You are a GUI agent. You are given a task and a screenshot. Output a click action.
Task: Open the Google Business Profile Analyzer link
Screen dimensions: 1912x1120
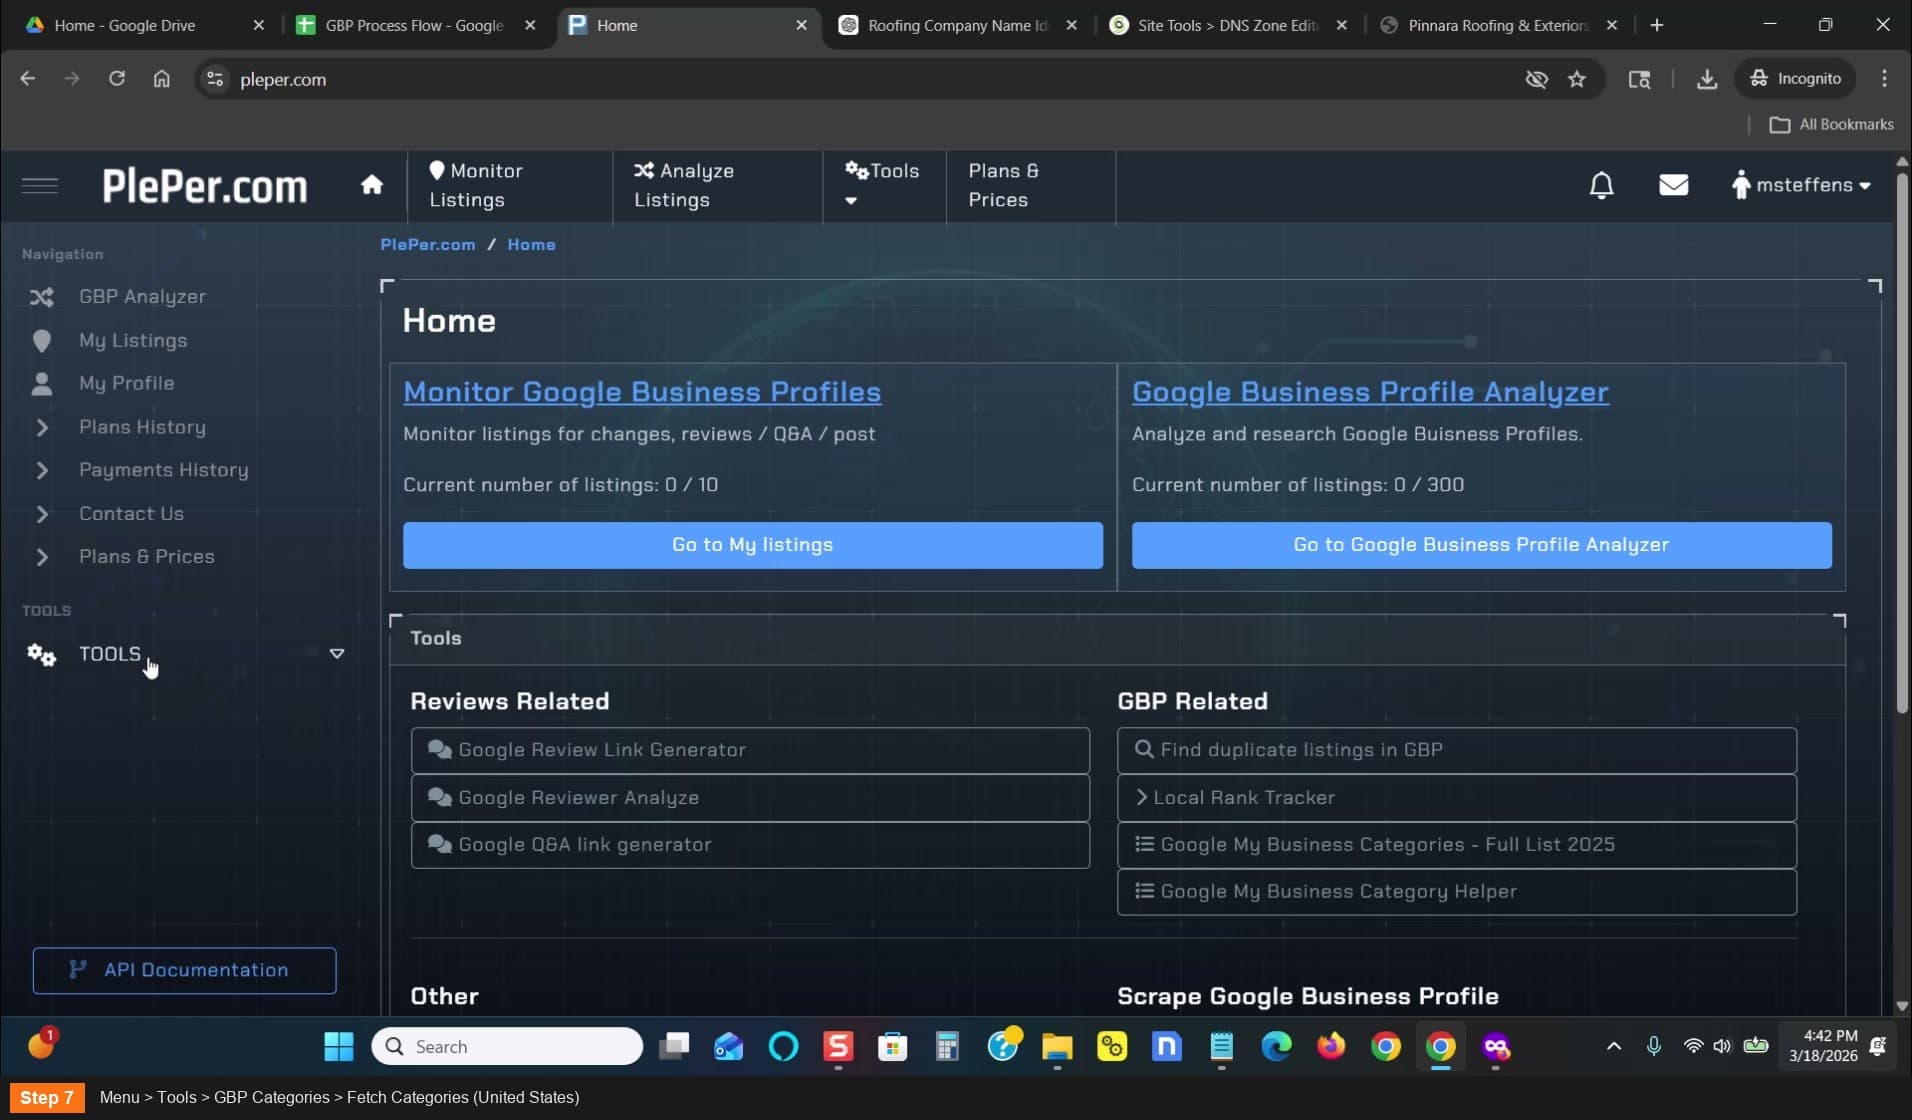click(x=1370, y=392)
